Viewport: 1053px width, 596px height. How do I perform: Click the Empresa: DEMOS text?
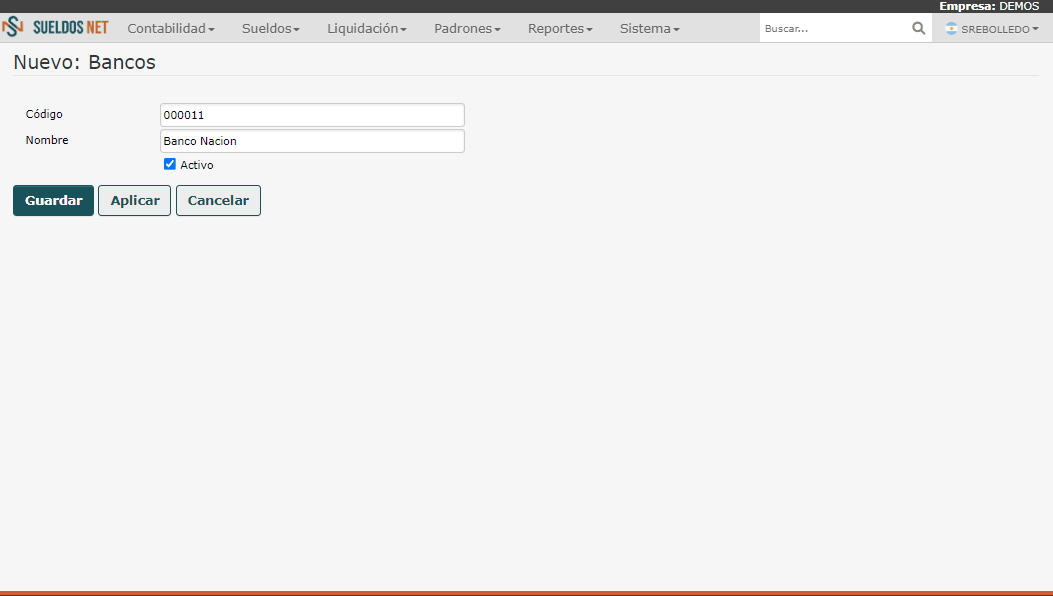[x=989, y=6]
